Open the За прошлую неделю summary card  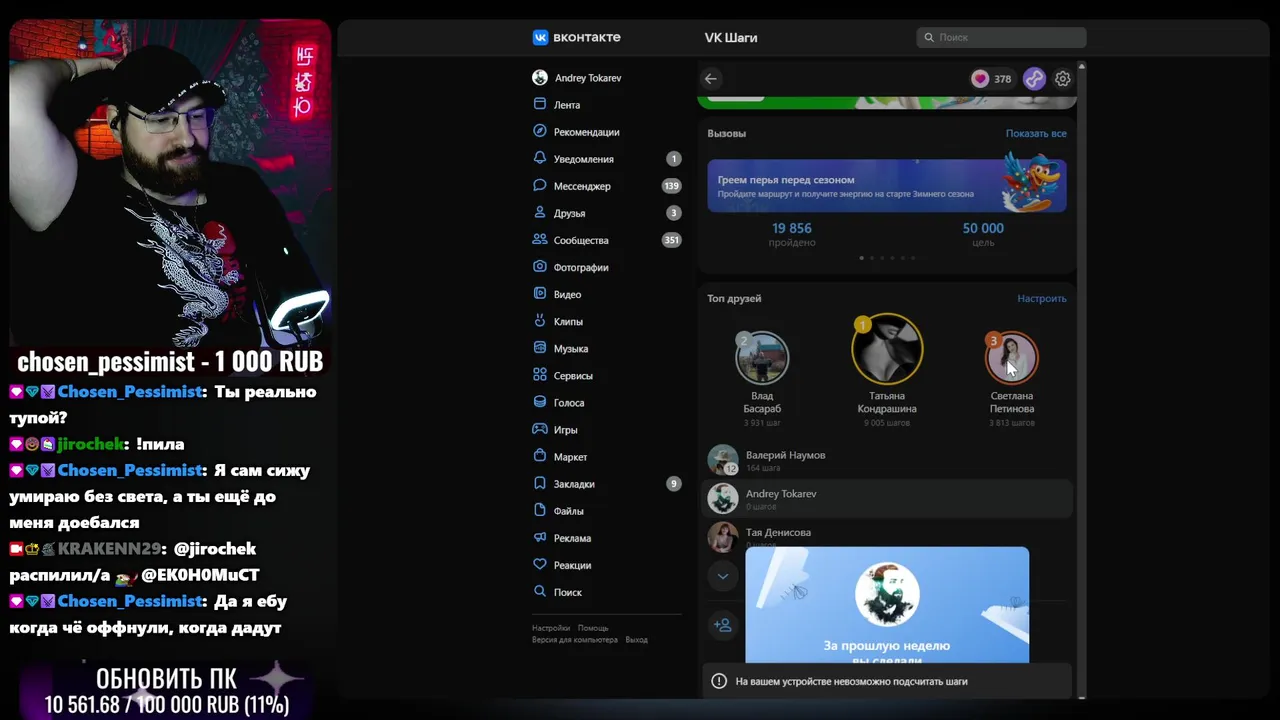[x=887, y=604]
